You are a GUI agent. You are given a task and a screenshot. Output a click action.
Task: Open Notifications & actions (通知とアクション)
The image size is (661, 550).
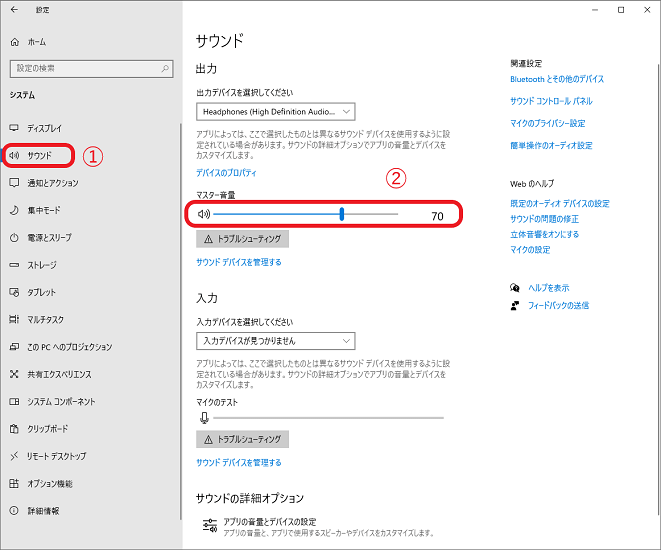click(52, 183)
